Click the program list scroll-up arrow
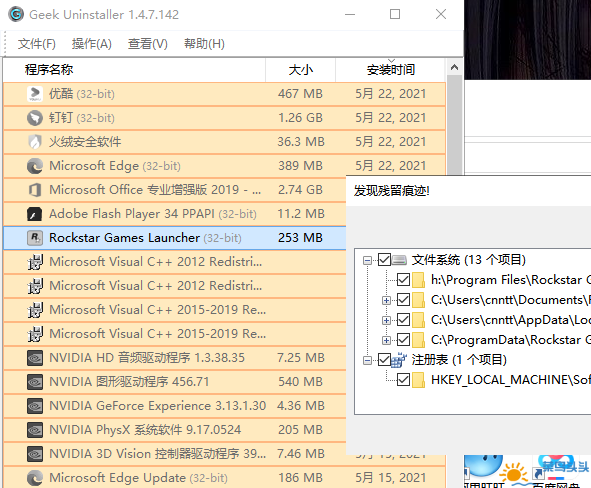Viewport: 591px width, 488px height. click(x=454, y=67)
